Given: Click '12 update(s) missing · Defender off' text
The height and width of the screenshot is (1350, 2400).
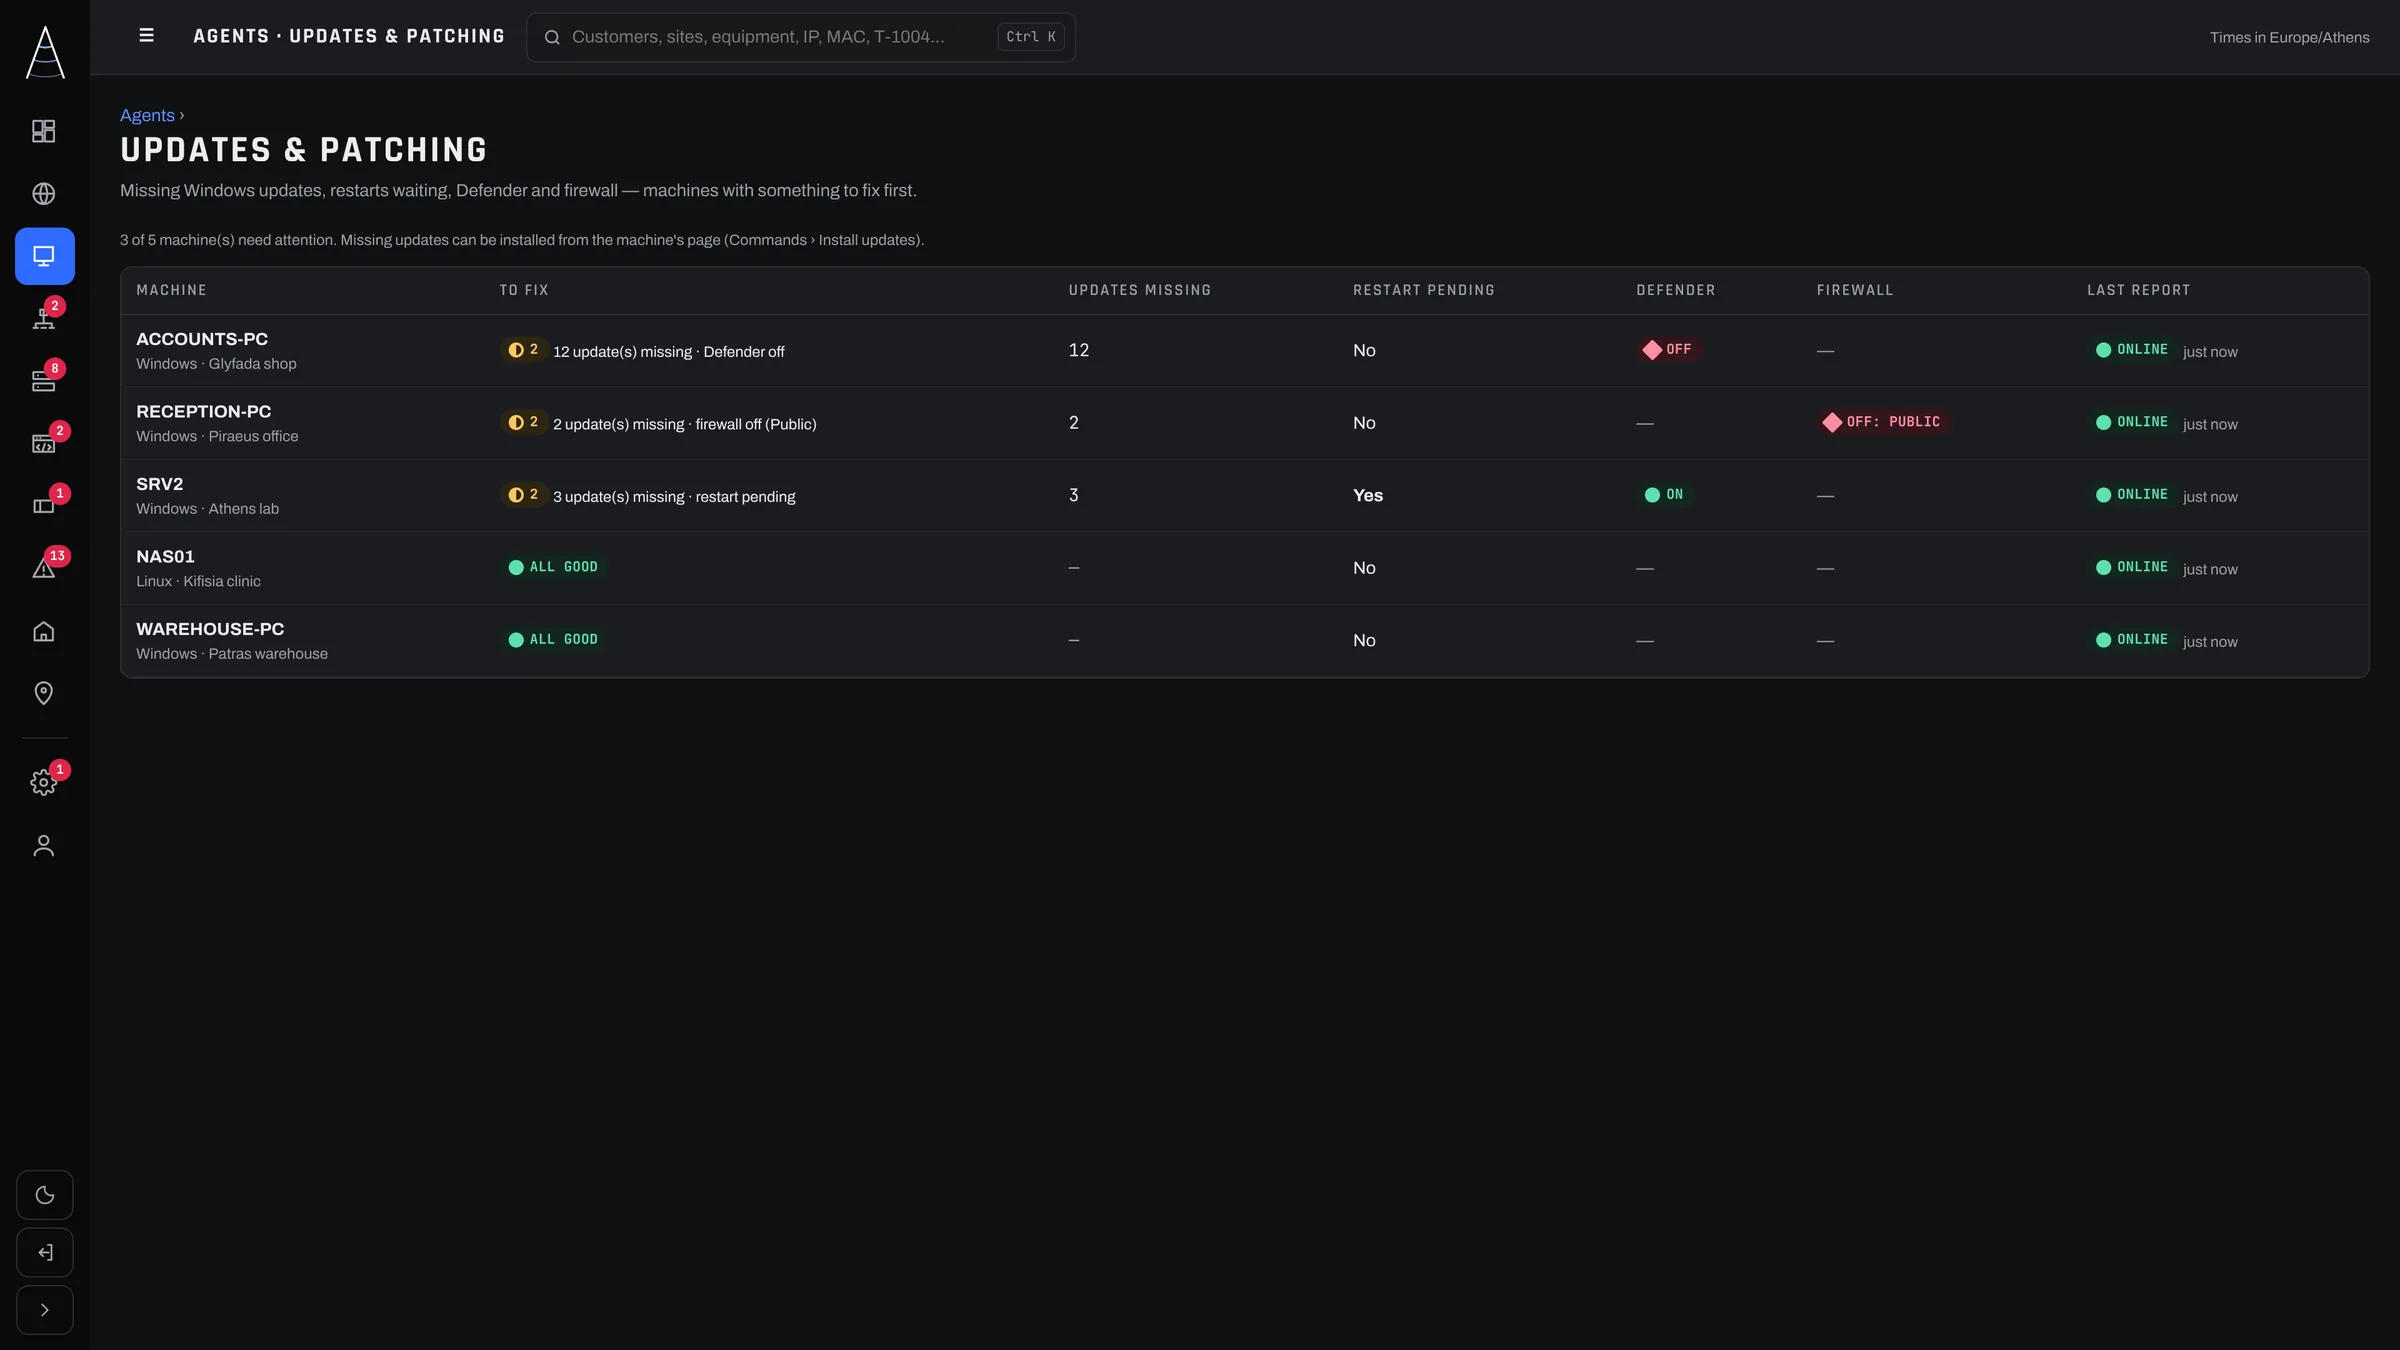Looking at the screenshot, I should (668, 352).
